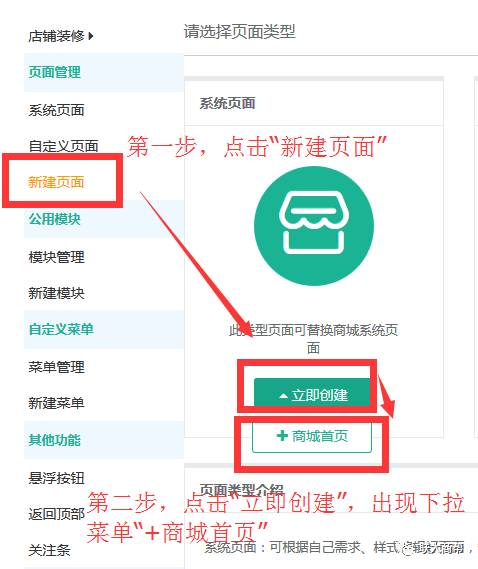The height and width of the screenshot is (569, 478).
Task: Open 新建菜单 in sidebar
Action: 57,403
